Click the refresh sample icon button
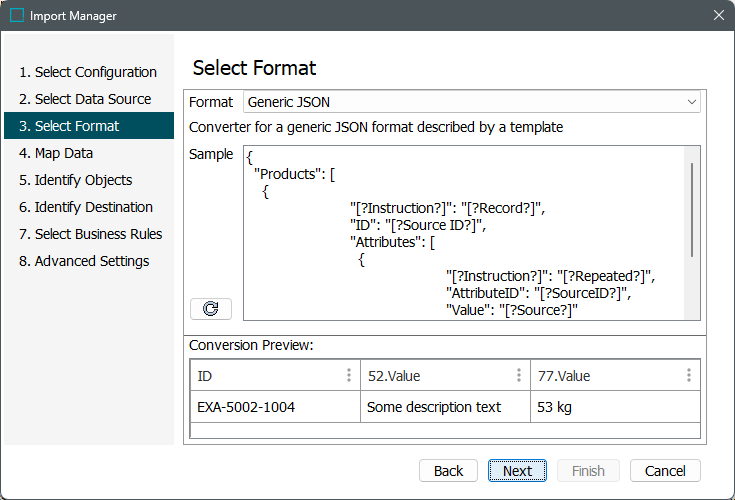The image size is (735, 500). tap(210, 309)
